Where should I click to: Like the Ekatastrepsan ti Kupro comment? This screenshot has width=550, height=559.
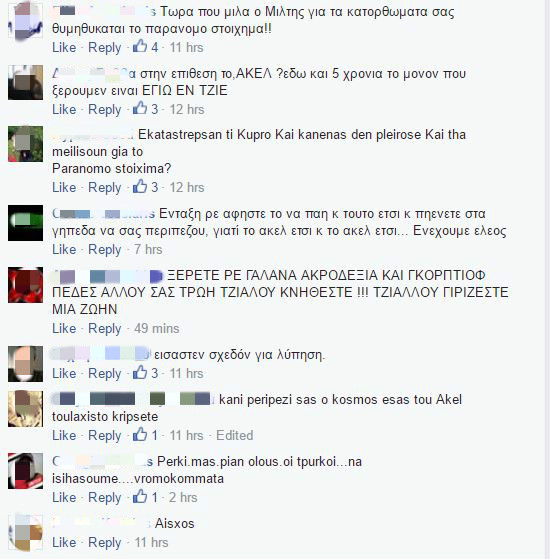tap(64, 187)
